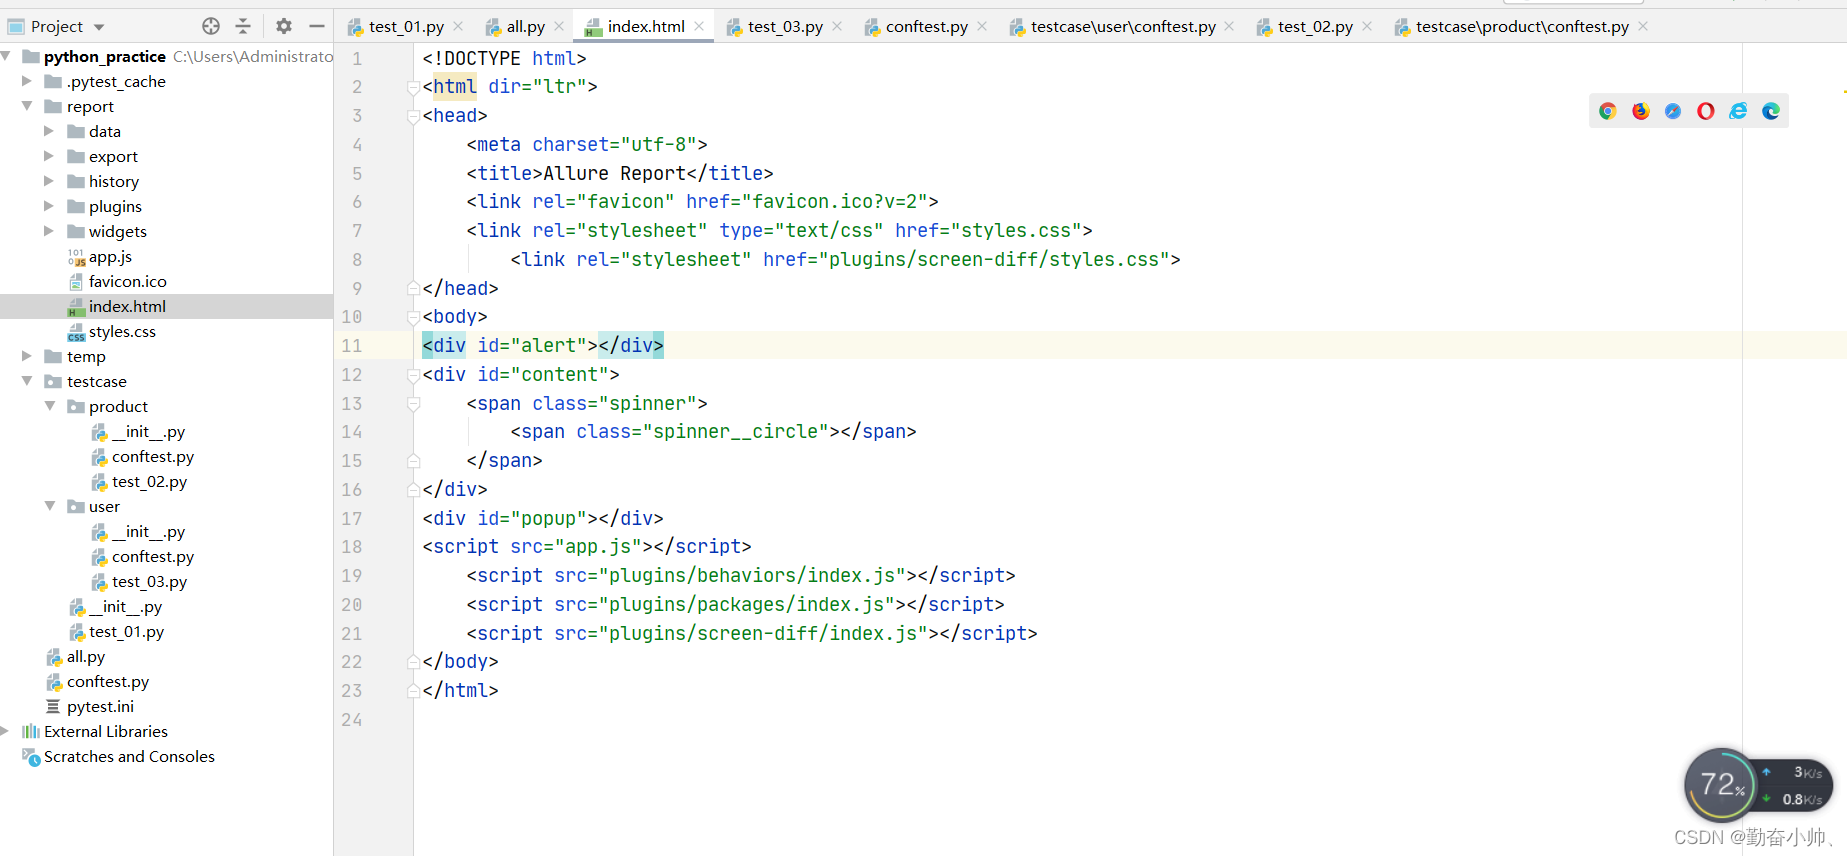Close the test_02.py tab
The image size is (1847, 856).
tap(1367, 26)
